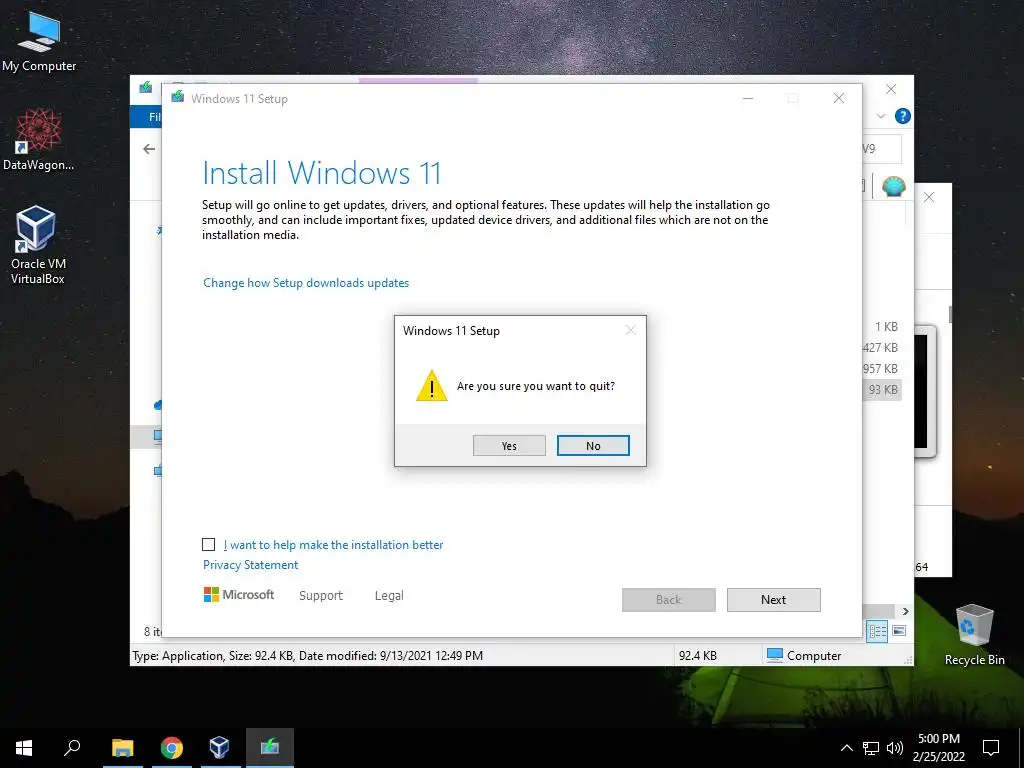Click the setup icon in the title bar
The width and height of the screenshot is (1024, 768).
tap(177, 98)
